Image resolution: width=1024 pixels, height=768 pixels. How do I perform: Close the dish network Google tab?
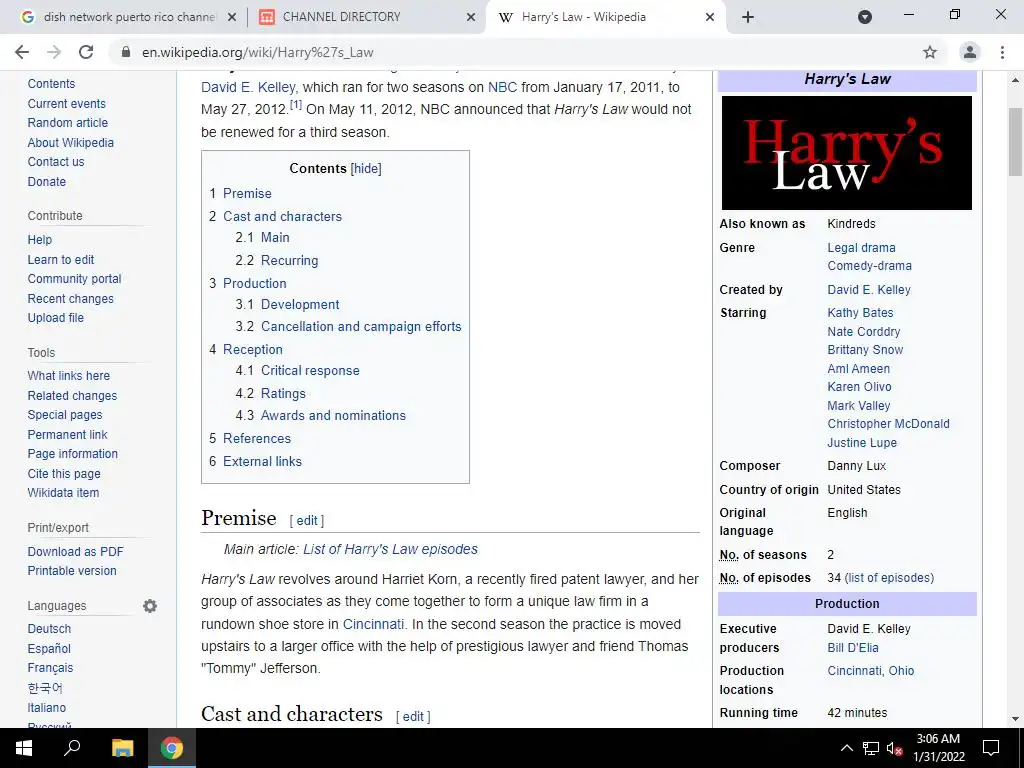[231, 17]
